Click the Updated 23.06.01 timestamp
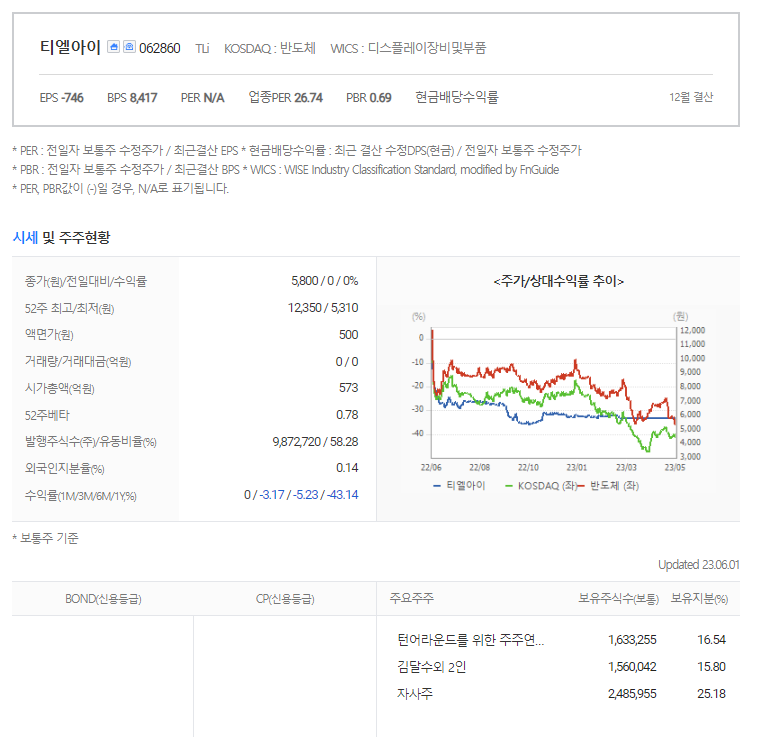 [x=699, y=564]
